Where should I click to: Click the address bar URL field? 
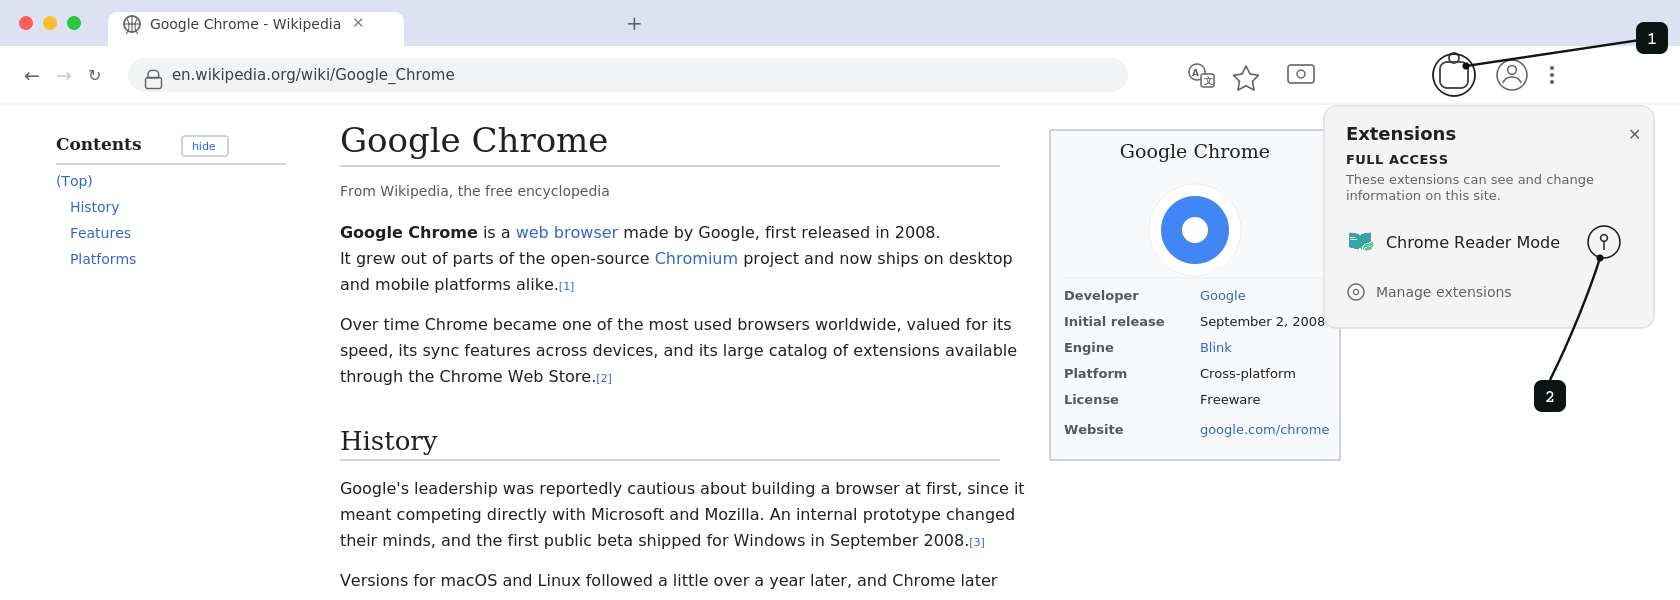[628, 75]
